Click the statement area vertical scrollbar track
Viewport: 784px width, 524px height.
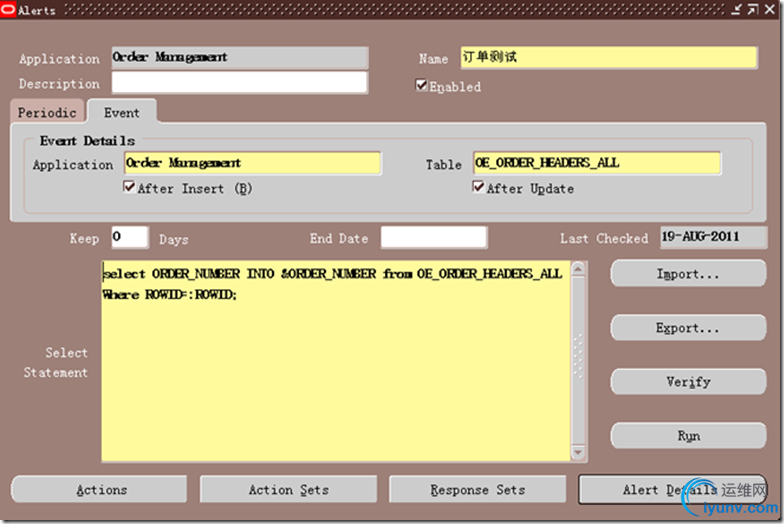click(x=578, y=360)
